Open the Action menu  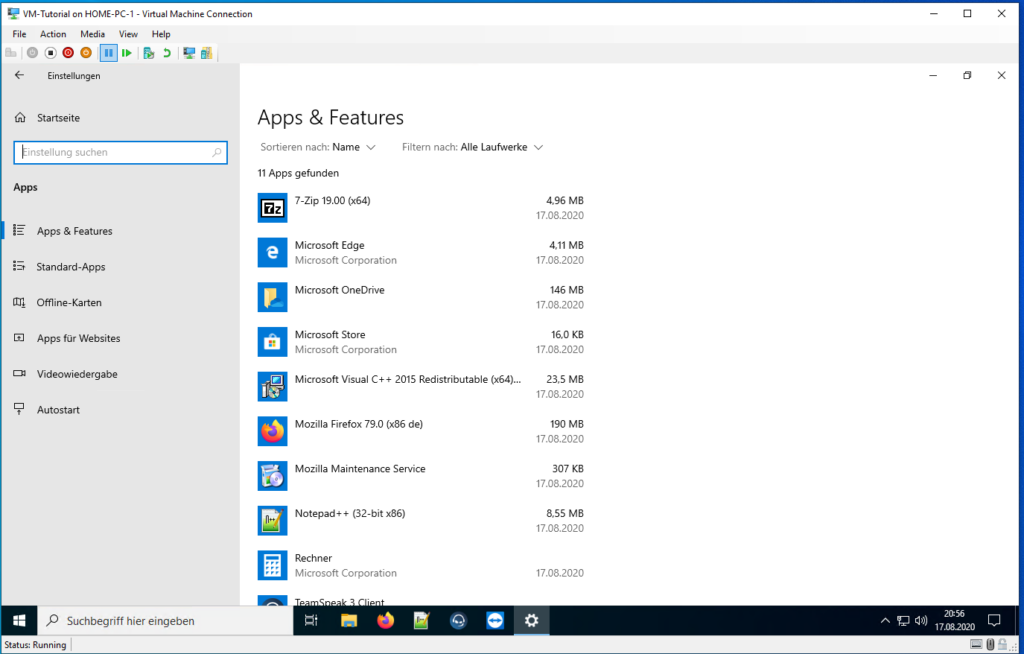pos(53,34)
